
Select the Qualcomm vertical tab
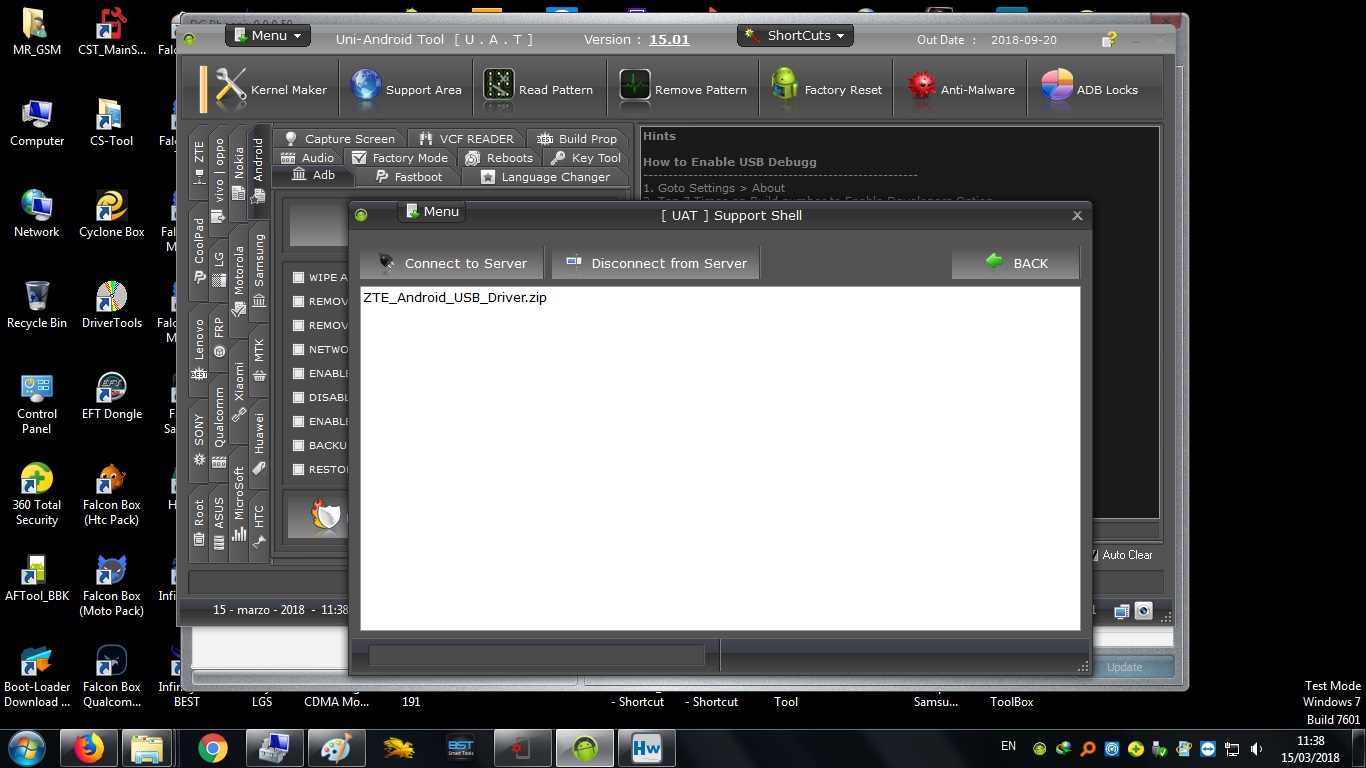pyautogui.click(x=219, y=426)
